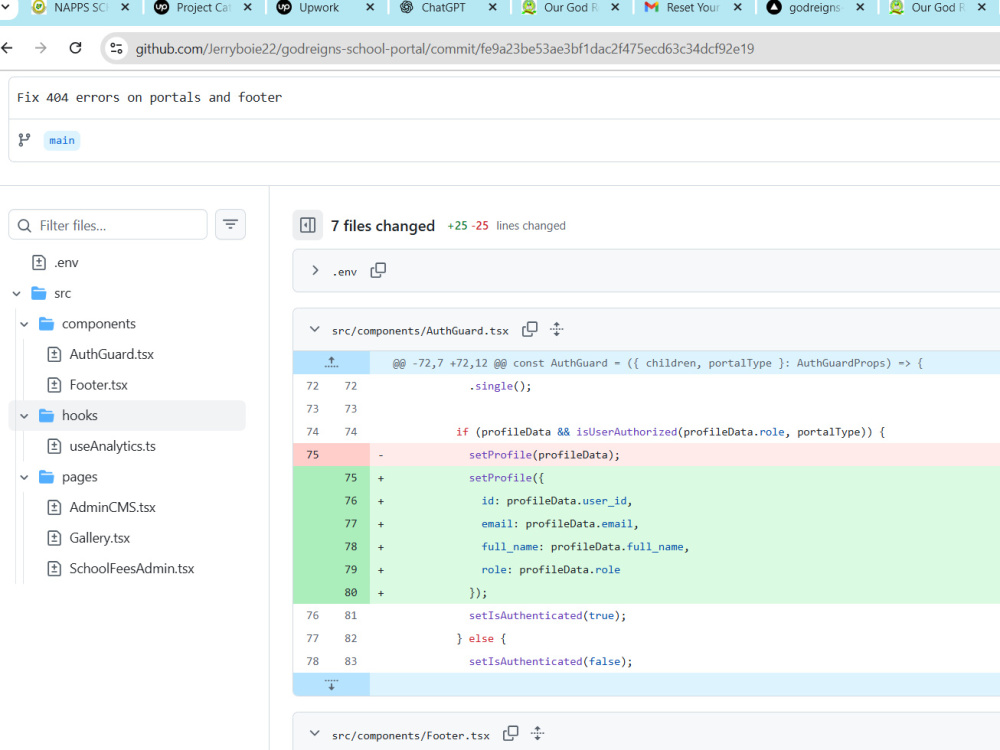1000x750 pixels.
Task: Open the file filter options button
Action: point(230,224)
